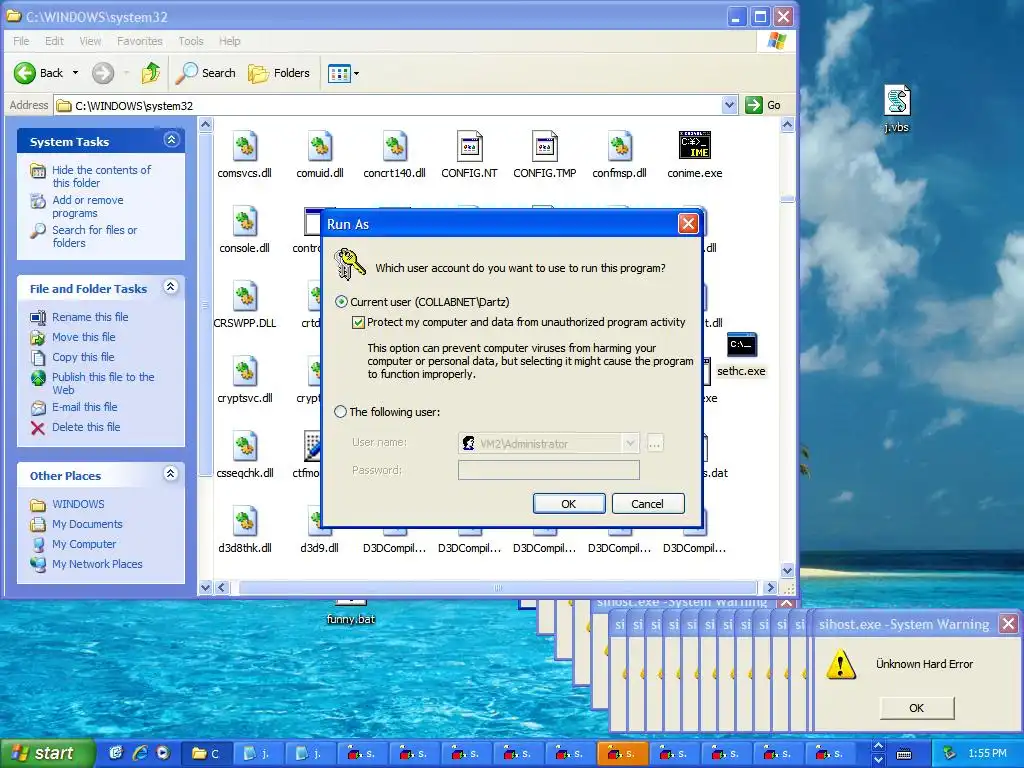Select the sethc.exe icon
Image resolution: width=1024 pixels, height=768 pixels.
tap(741, 344)
